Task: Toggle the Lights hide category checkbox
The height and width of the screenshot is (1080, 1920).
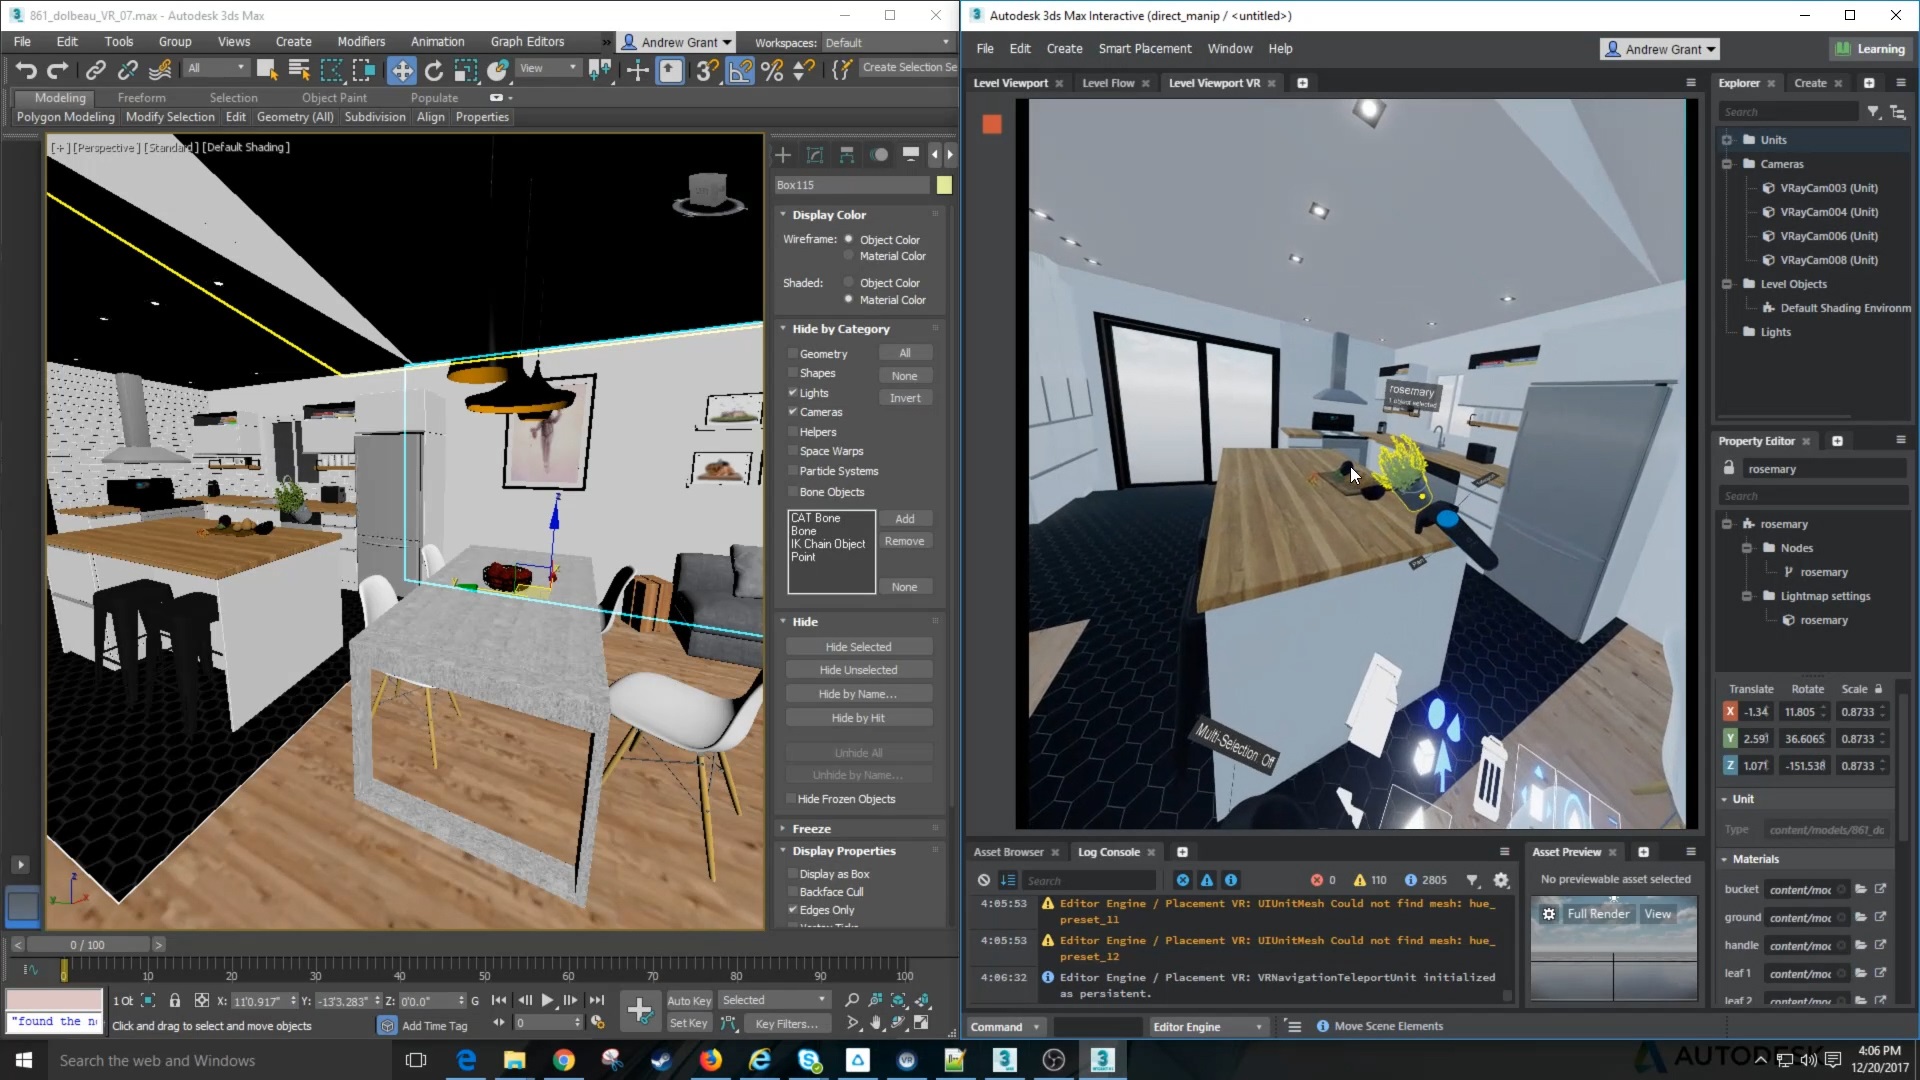Action: [x=793, y=392]
